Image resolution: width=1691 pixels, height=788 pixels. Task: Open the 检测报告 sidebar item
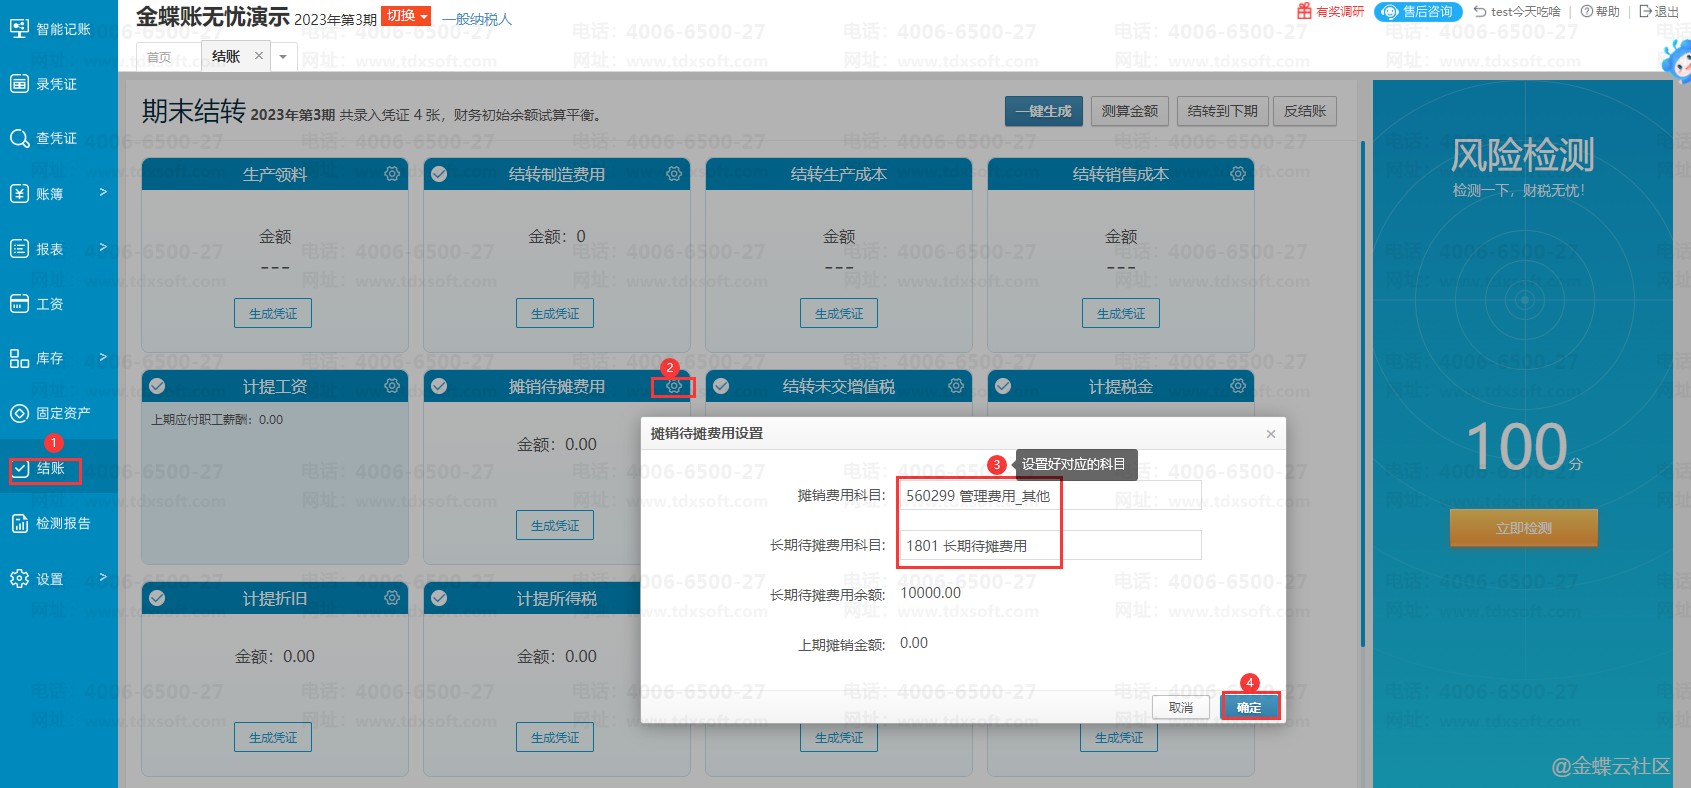(x=50, y=523)
